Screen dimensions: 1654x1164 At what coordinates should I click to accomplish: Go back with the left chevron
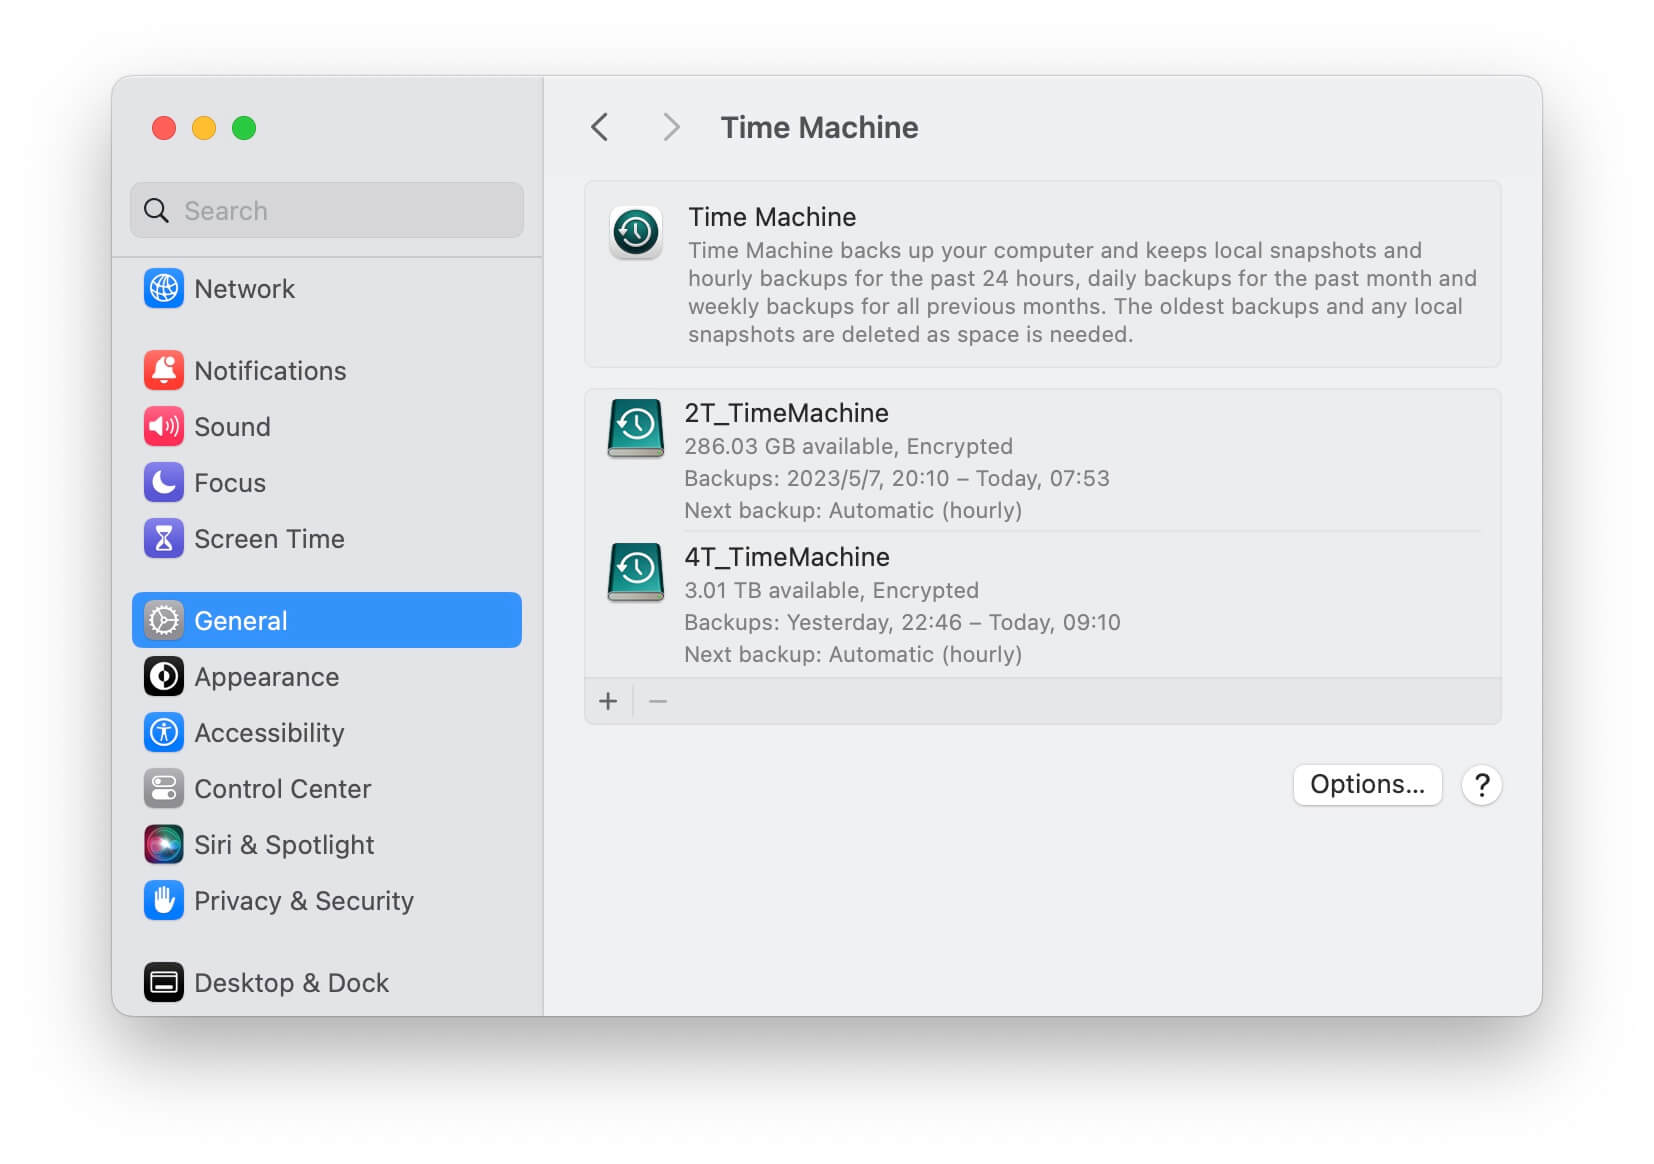coord(600,128)
